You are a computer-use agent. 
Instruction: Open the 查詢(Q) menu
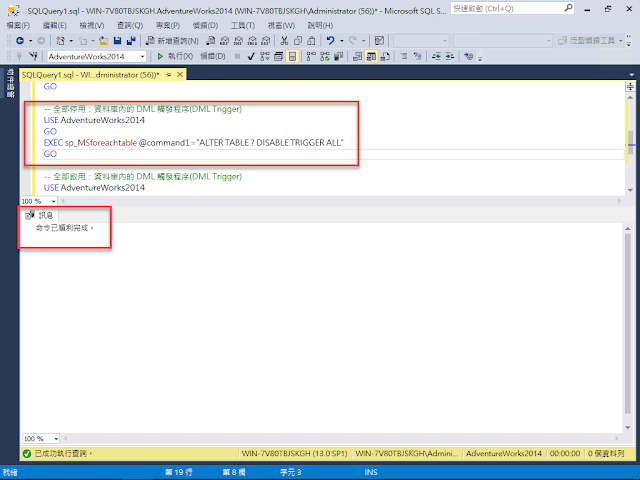click(x=130, y=25)
